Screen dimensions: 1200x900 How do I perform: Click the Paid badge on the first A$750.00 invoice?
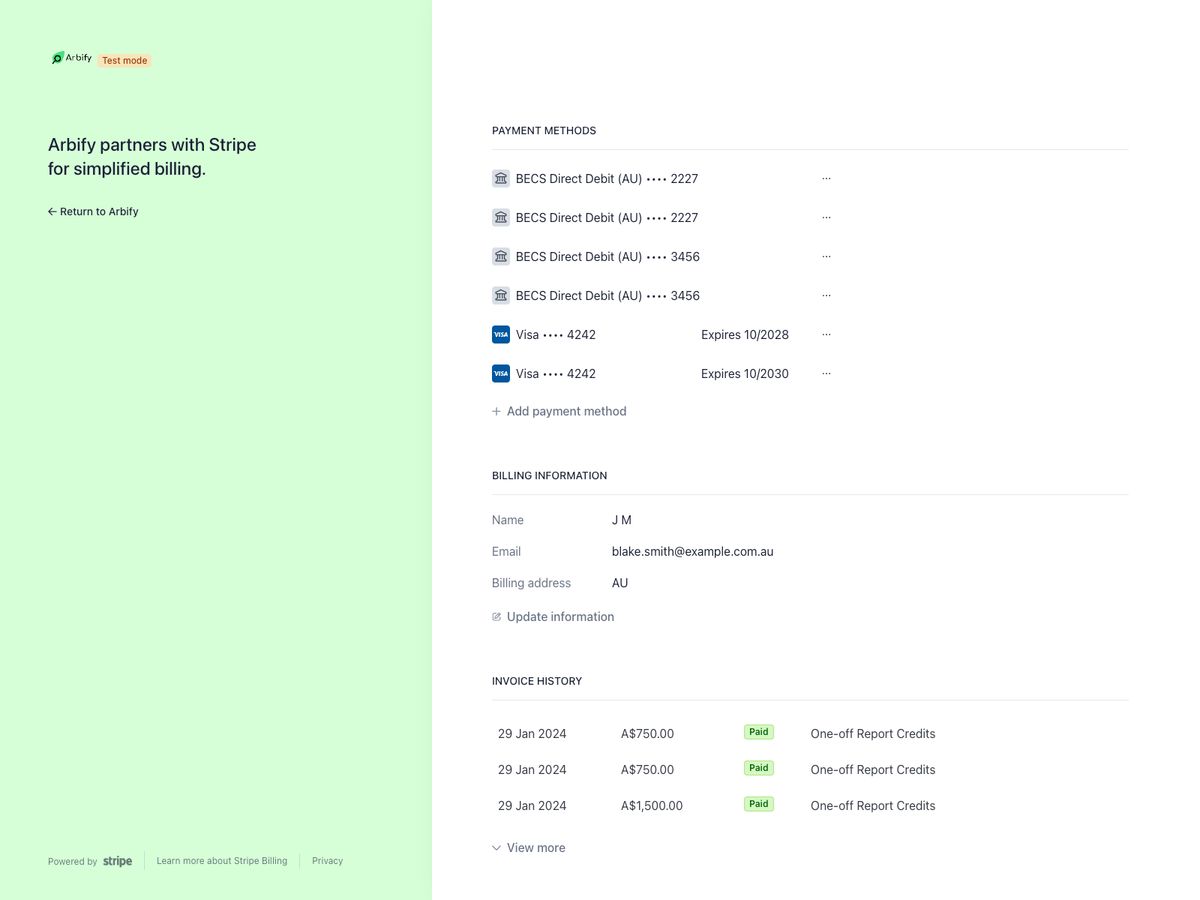(758, 731)
